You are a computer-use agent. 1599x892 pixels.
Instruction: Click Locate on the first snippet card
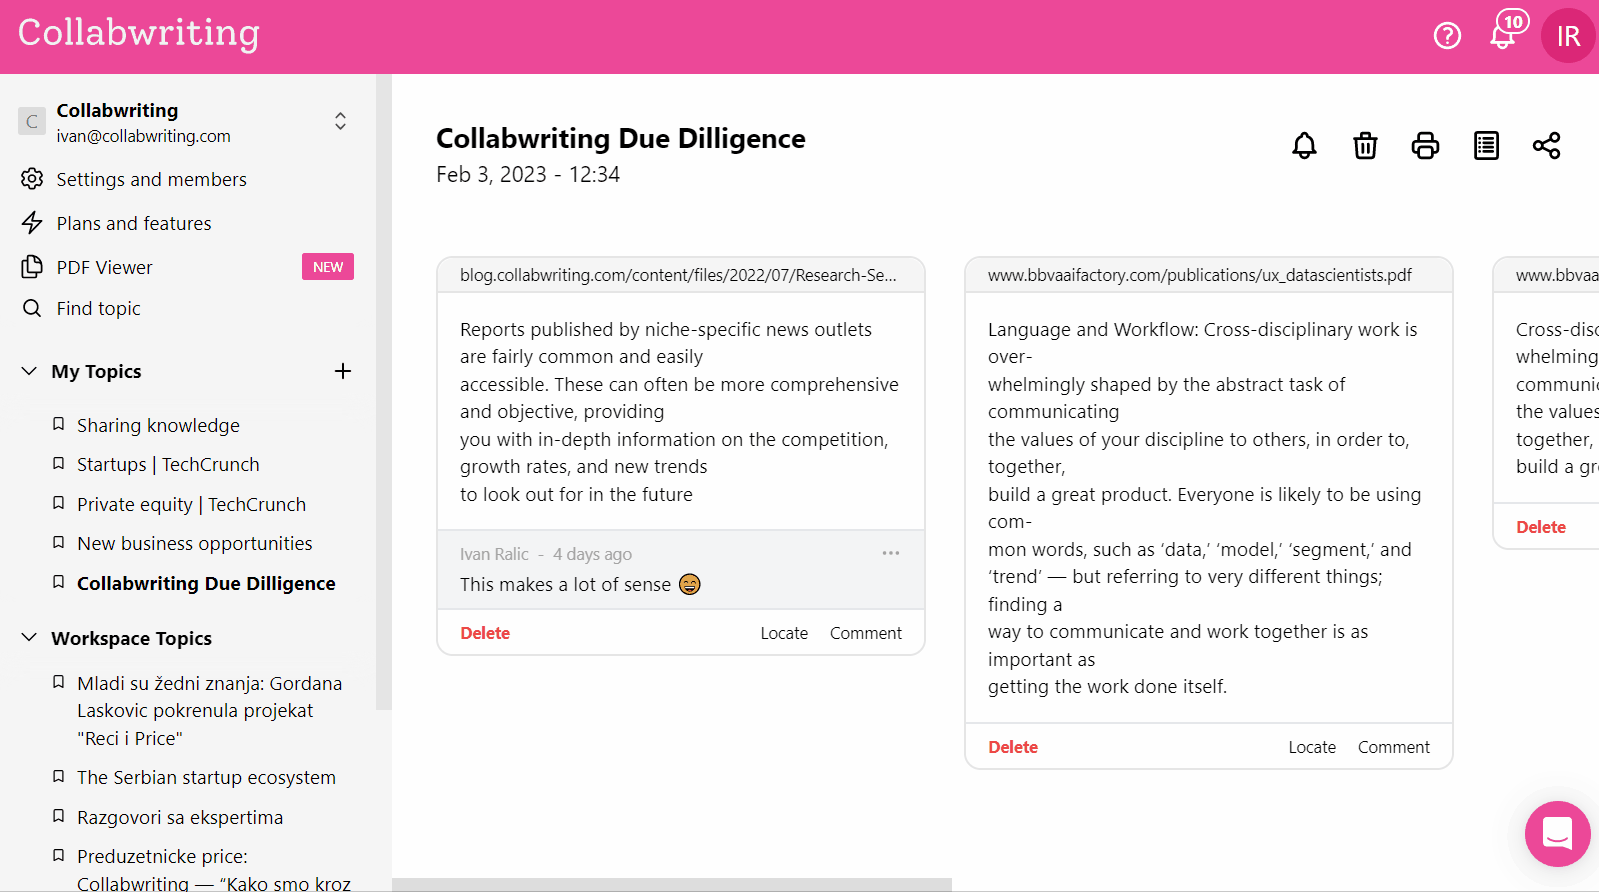pyautogui.click(x=783, y=633)
